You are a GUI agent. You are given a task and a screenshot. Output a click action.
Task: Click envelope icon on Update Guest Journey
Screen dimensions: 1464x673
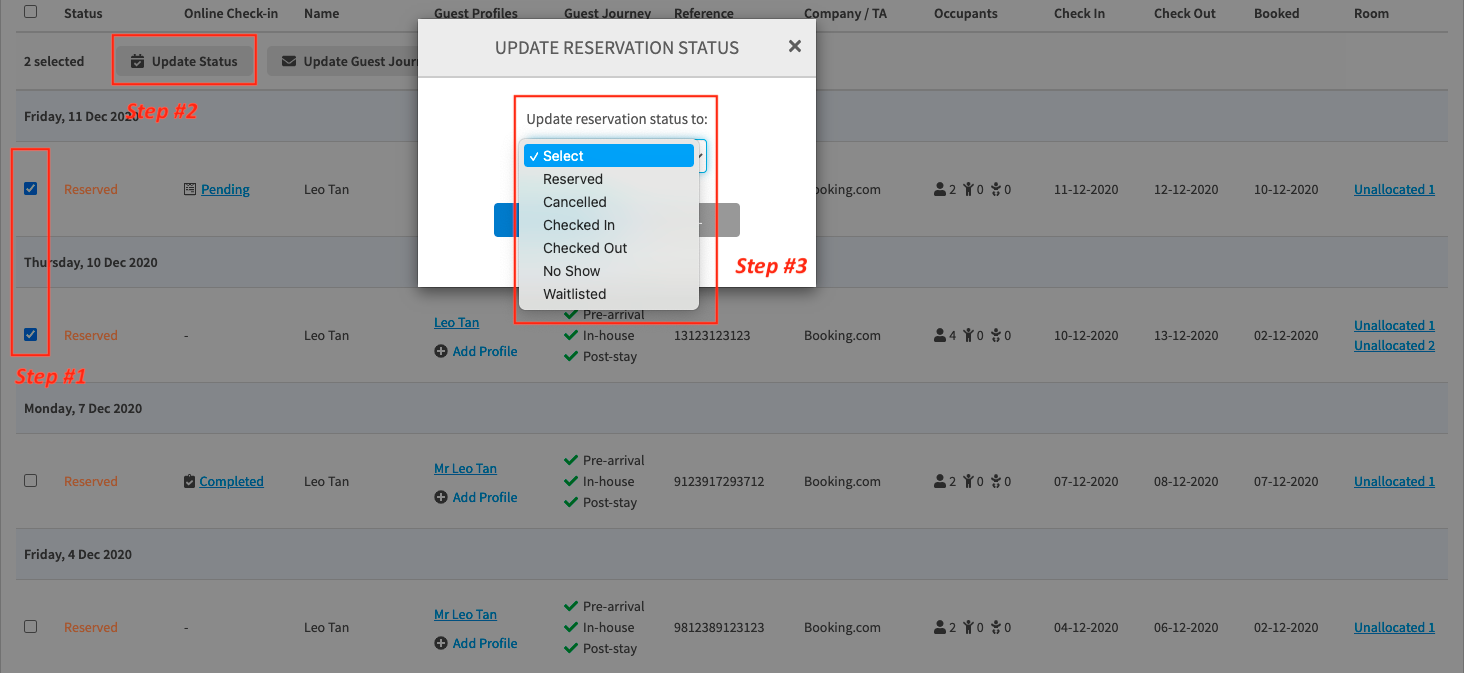(x=289, y=61)
